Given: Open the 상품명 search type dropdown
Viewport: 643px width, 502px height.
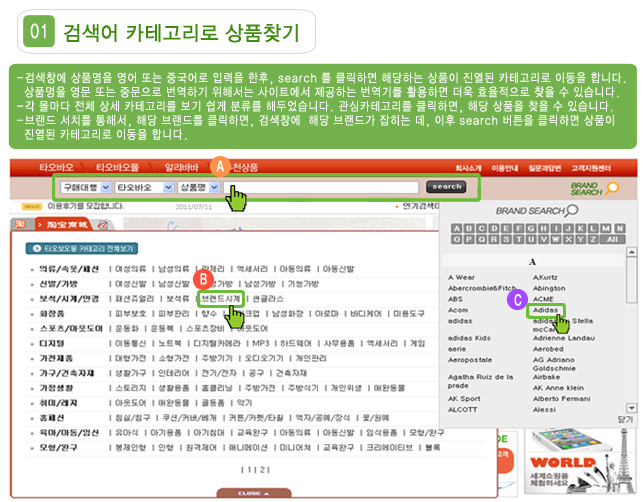Looking at the screenshot, I should 198,187.
